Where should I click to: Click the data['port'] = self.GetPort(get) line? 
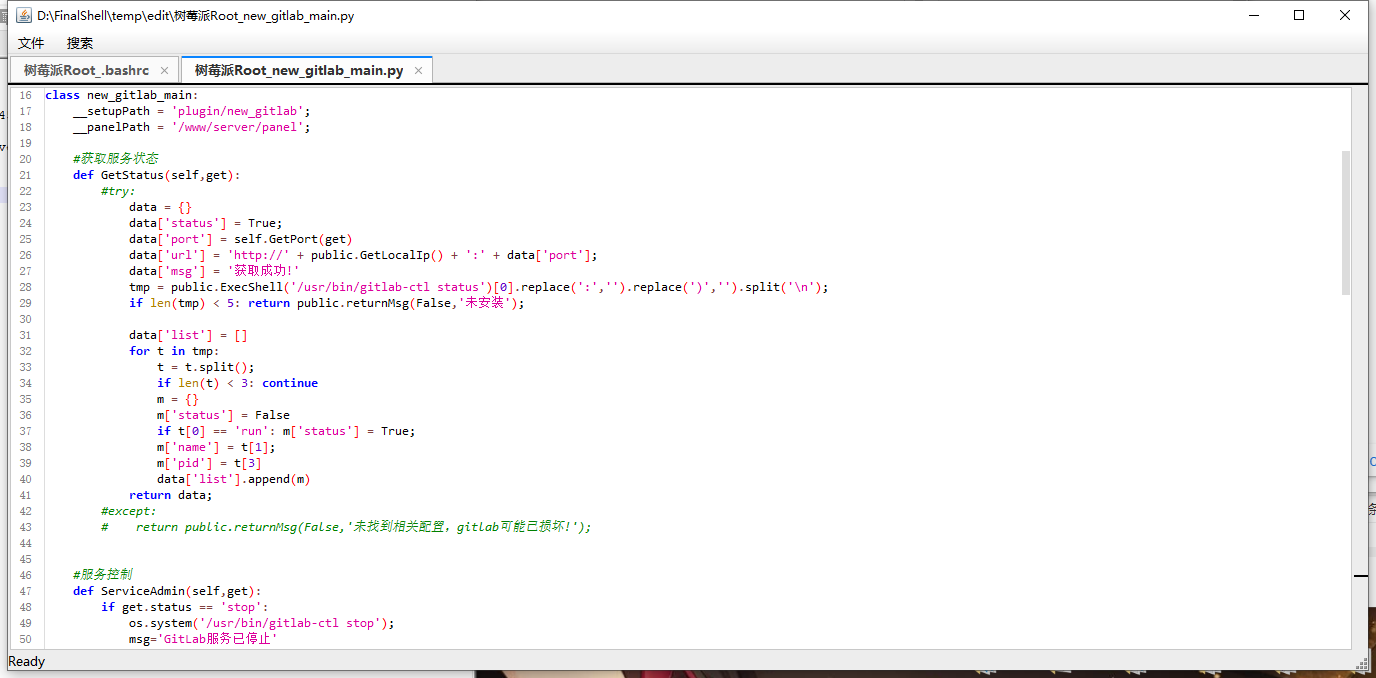(x=241, y=239)
